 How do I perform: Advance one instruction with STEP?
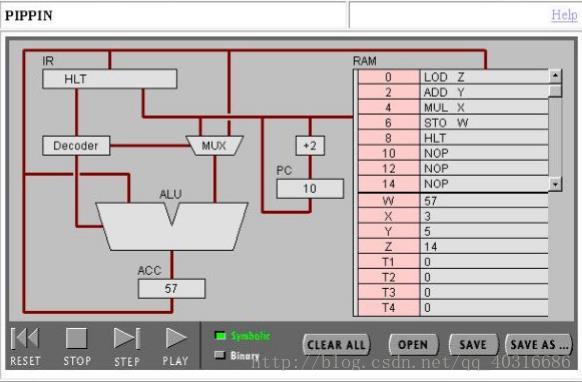coord(127,338)
